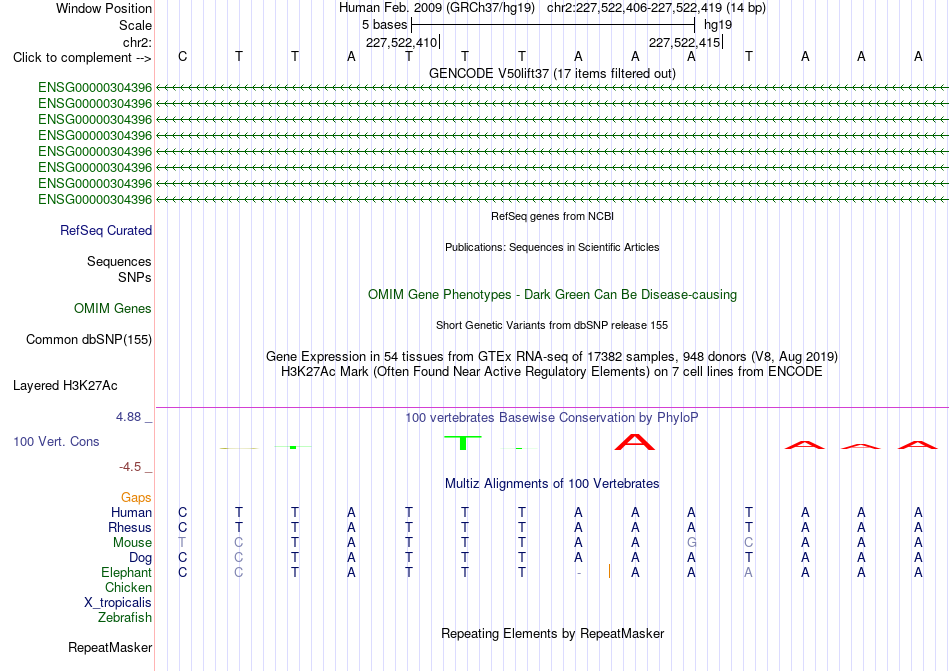Click the GTEx 'Gene Expression in 54 tissues' title
The height and width of the screenshot is (671, 950).
click(x=552, y=357)
